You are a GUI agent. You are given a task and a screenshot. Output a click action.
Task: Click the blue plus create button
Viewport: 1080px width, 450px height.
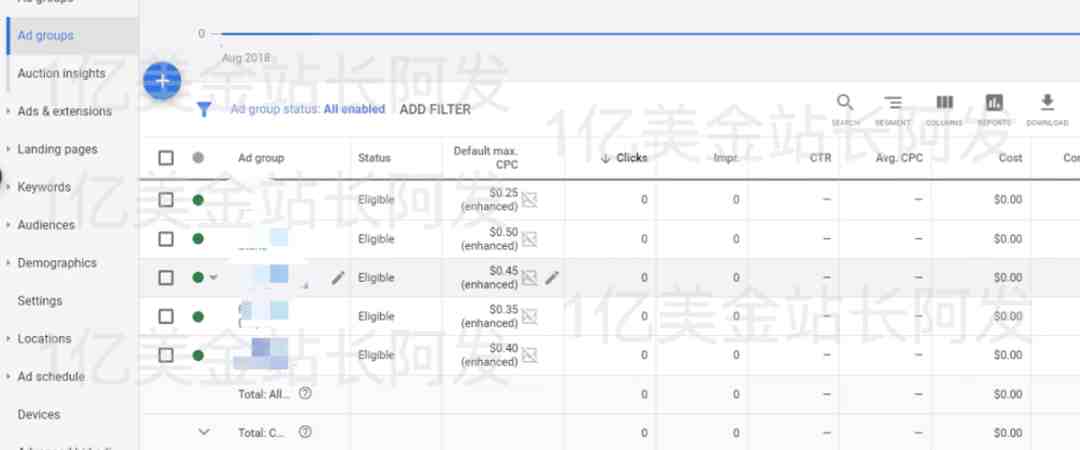162,81
